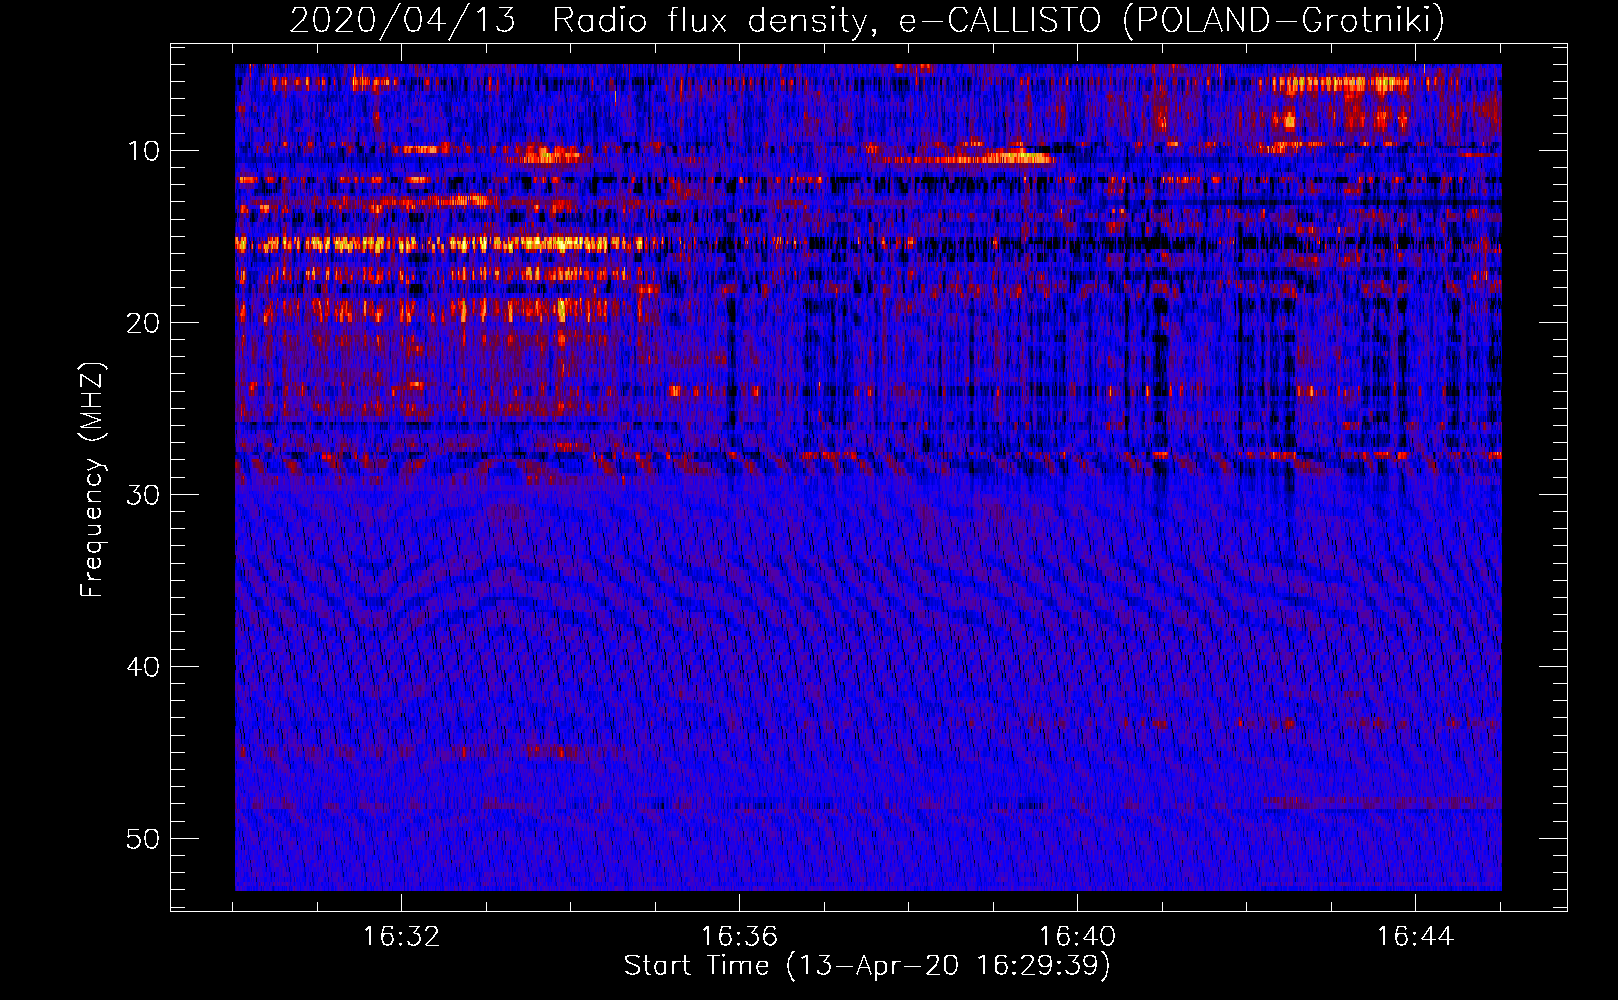The height and width of the screenshot is (1000, 1618).
Task: Click the 'e-CALLISTO' text in the title
Action: (x=1000, y=20)
